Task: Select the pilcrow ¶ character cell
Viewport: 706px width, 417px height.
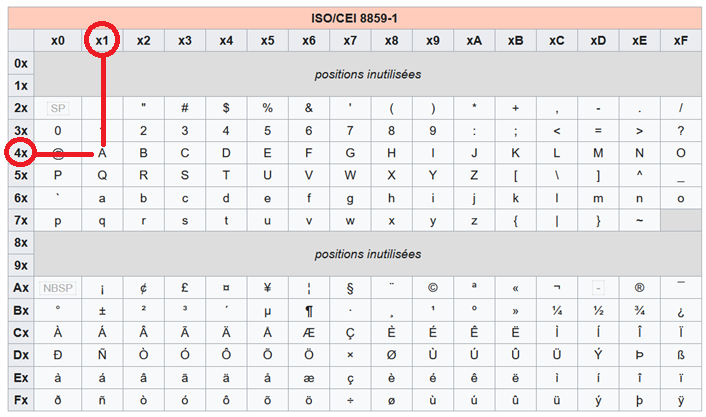Action: (x=309, y=310)
